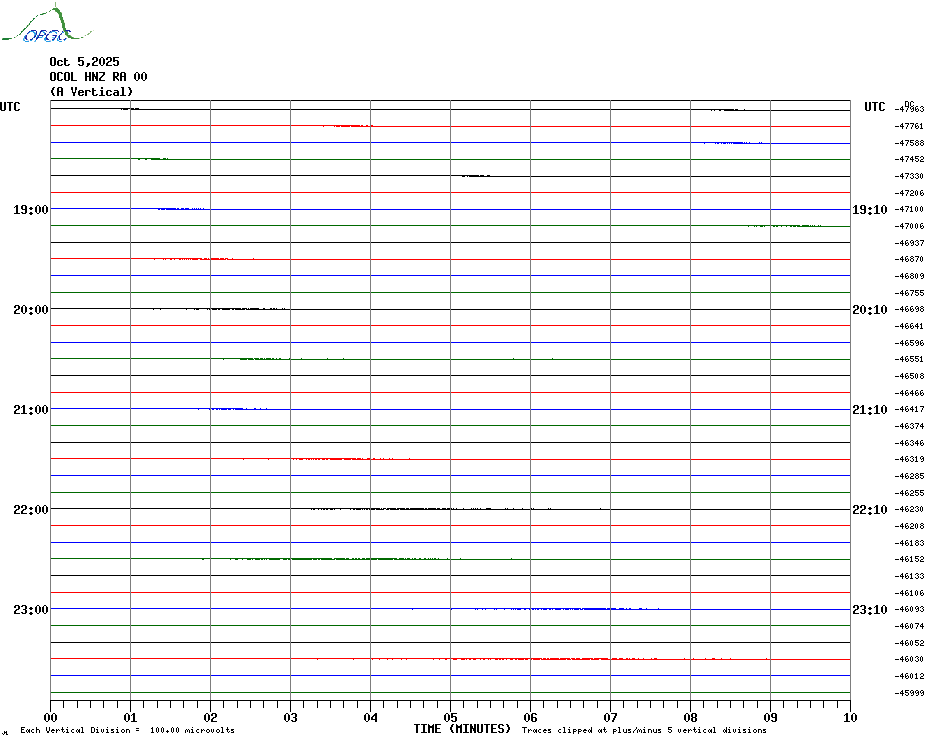Click the 22:10 time label on right
The width and height of the screenshot is (930, 744).
(869, 510)
